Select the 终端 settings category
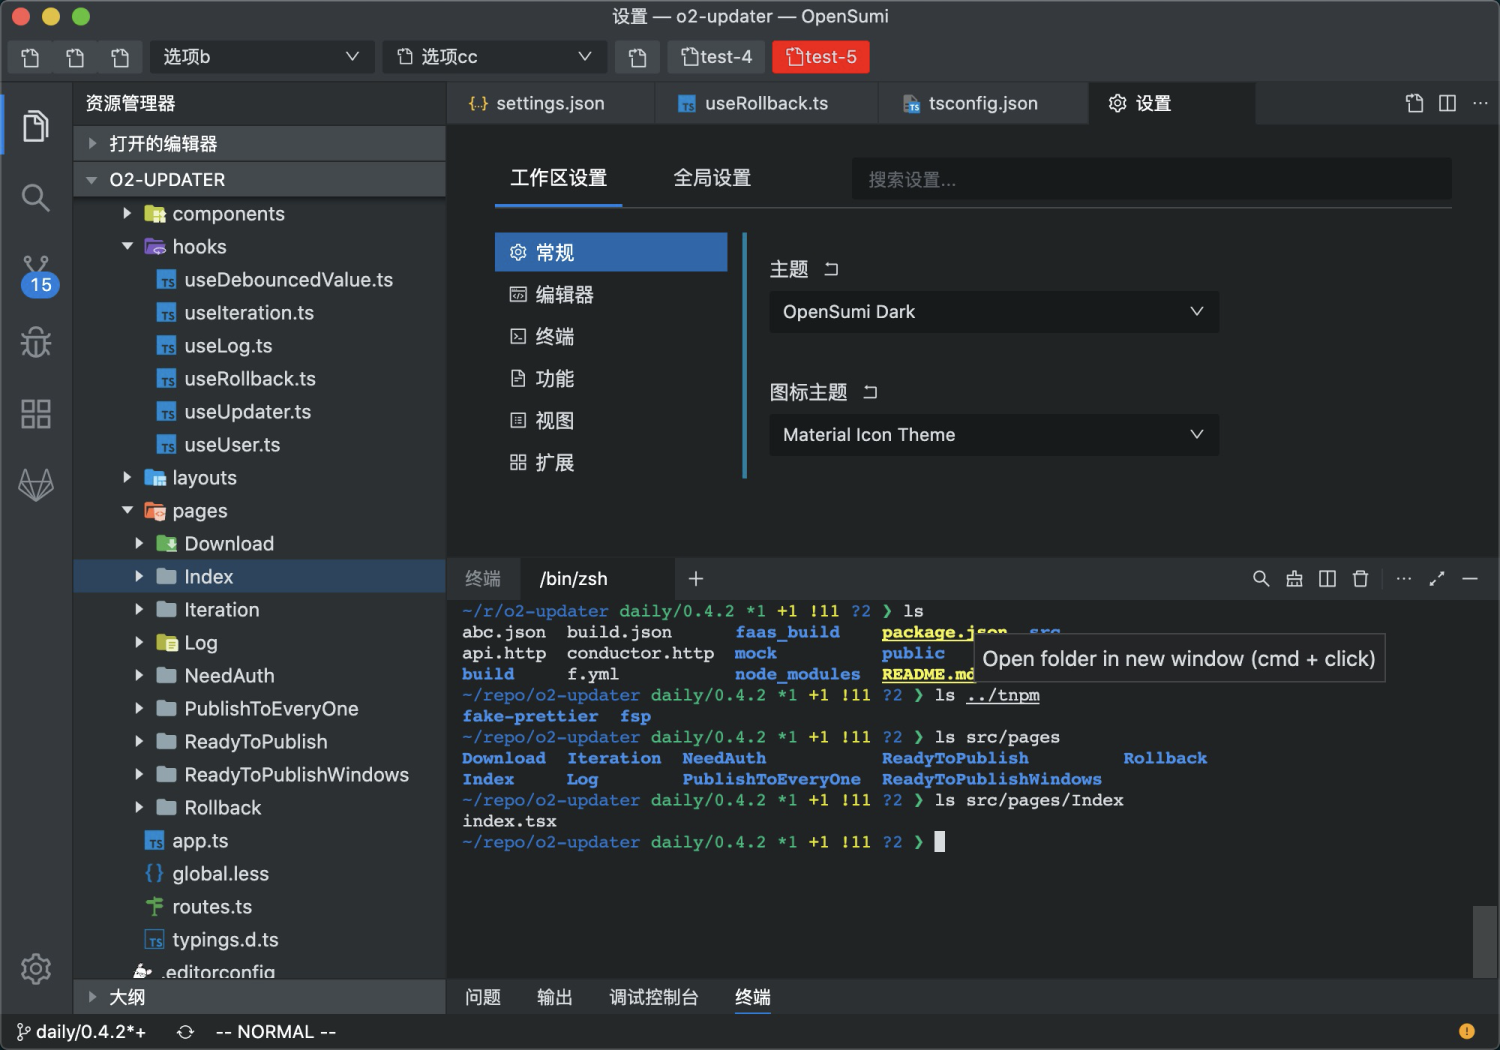1500x1050 pixels. click(611, 336)
